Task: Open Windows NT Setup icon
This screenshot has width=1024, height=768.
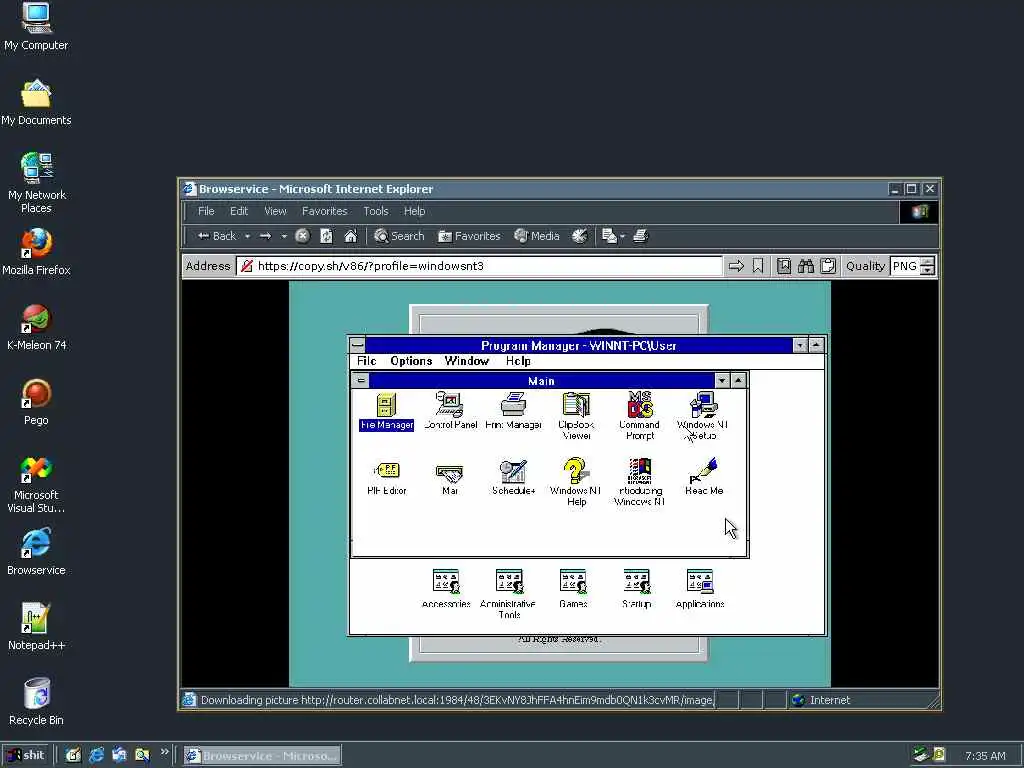Action: 703,416
